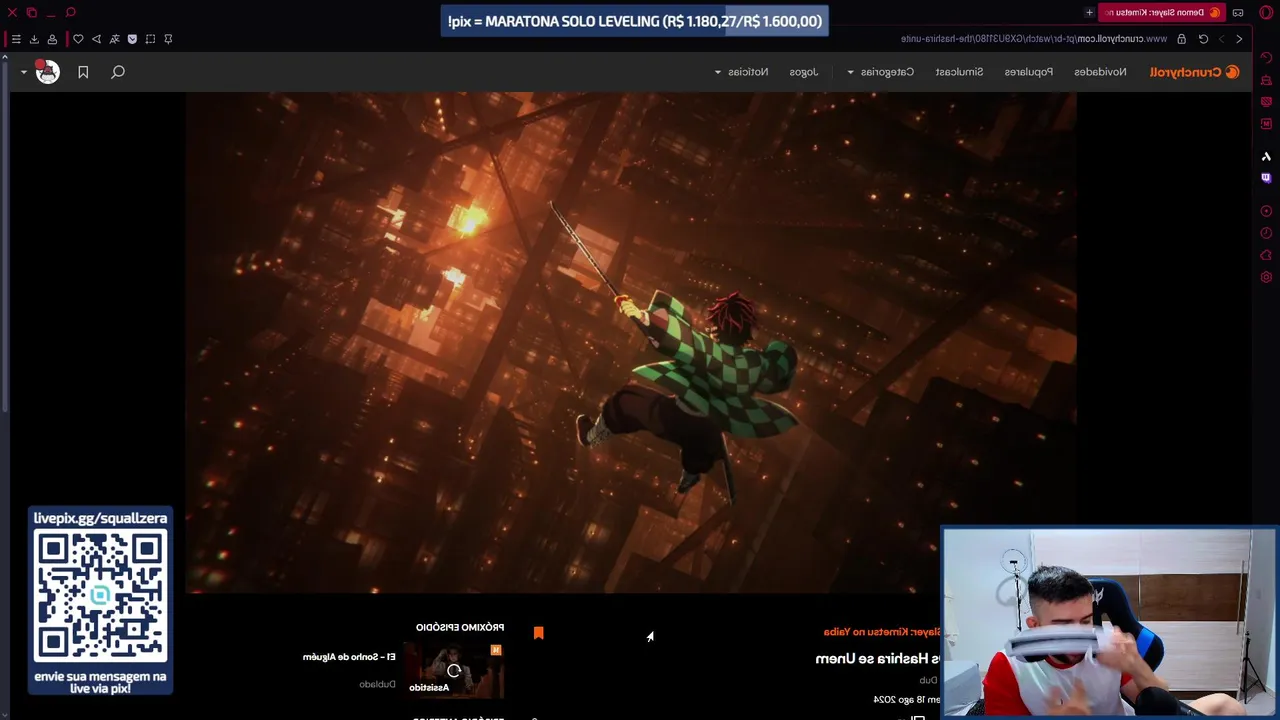Expand the Categorias dropdown
Viewport: 1280px width, 720px height.
point(880,72)
